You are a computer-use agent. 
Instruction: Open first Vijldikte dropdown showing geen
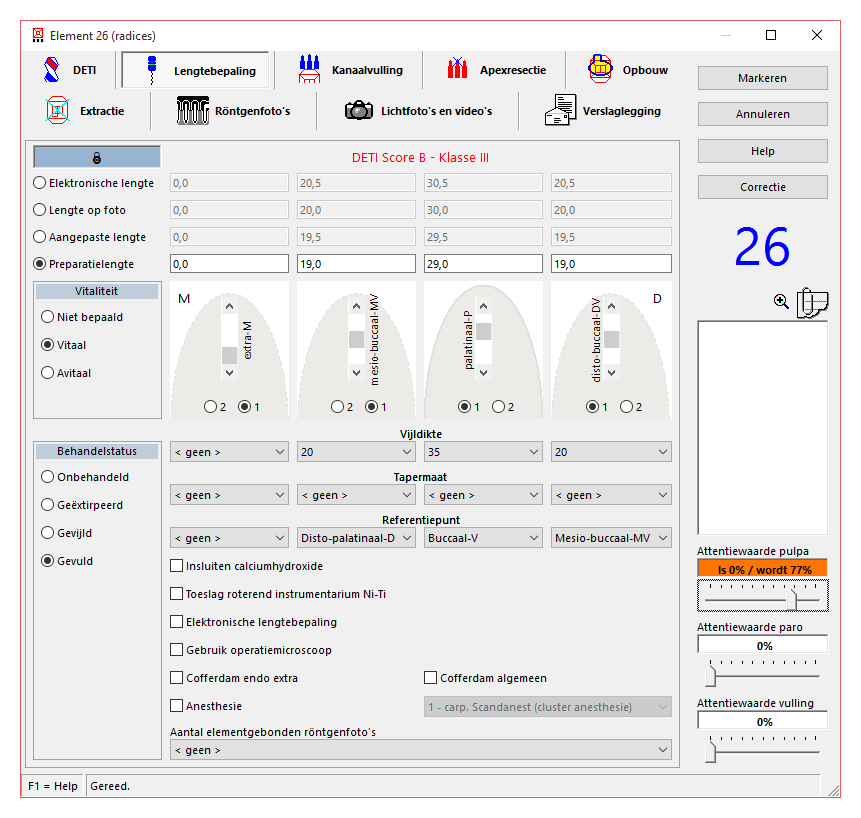point(229,452)
